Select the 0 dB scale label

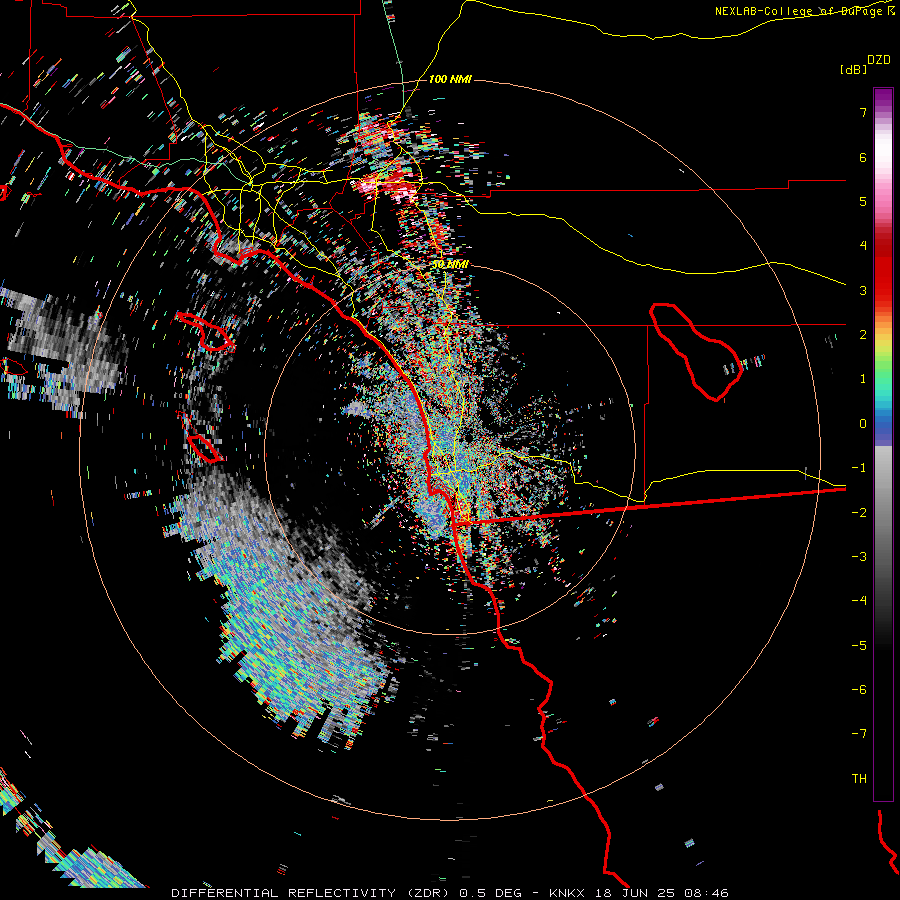[863, 424]
